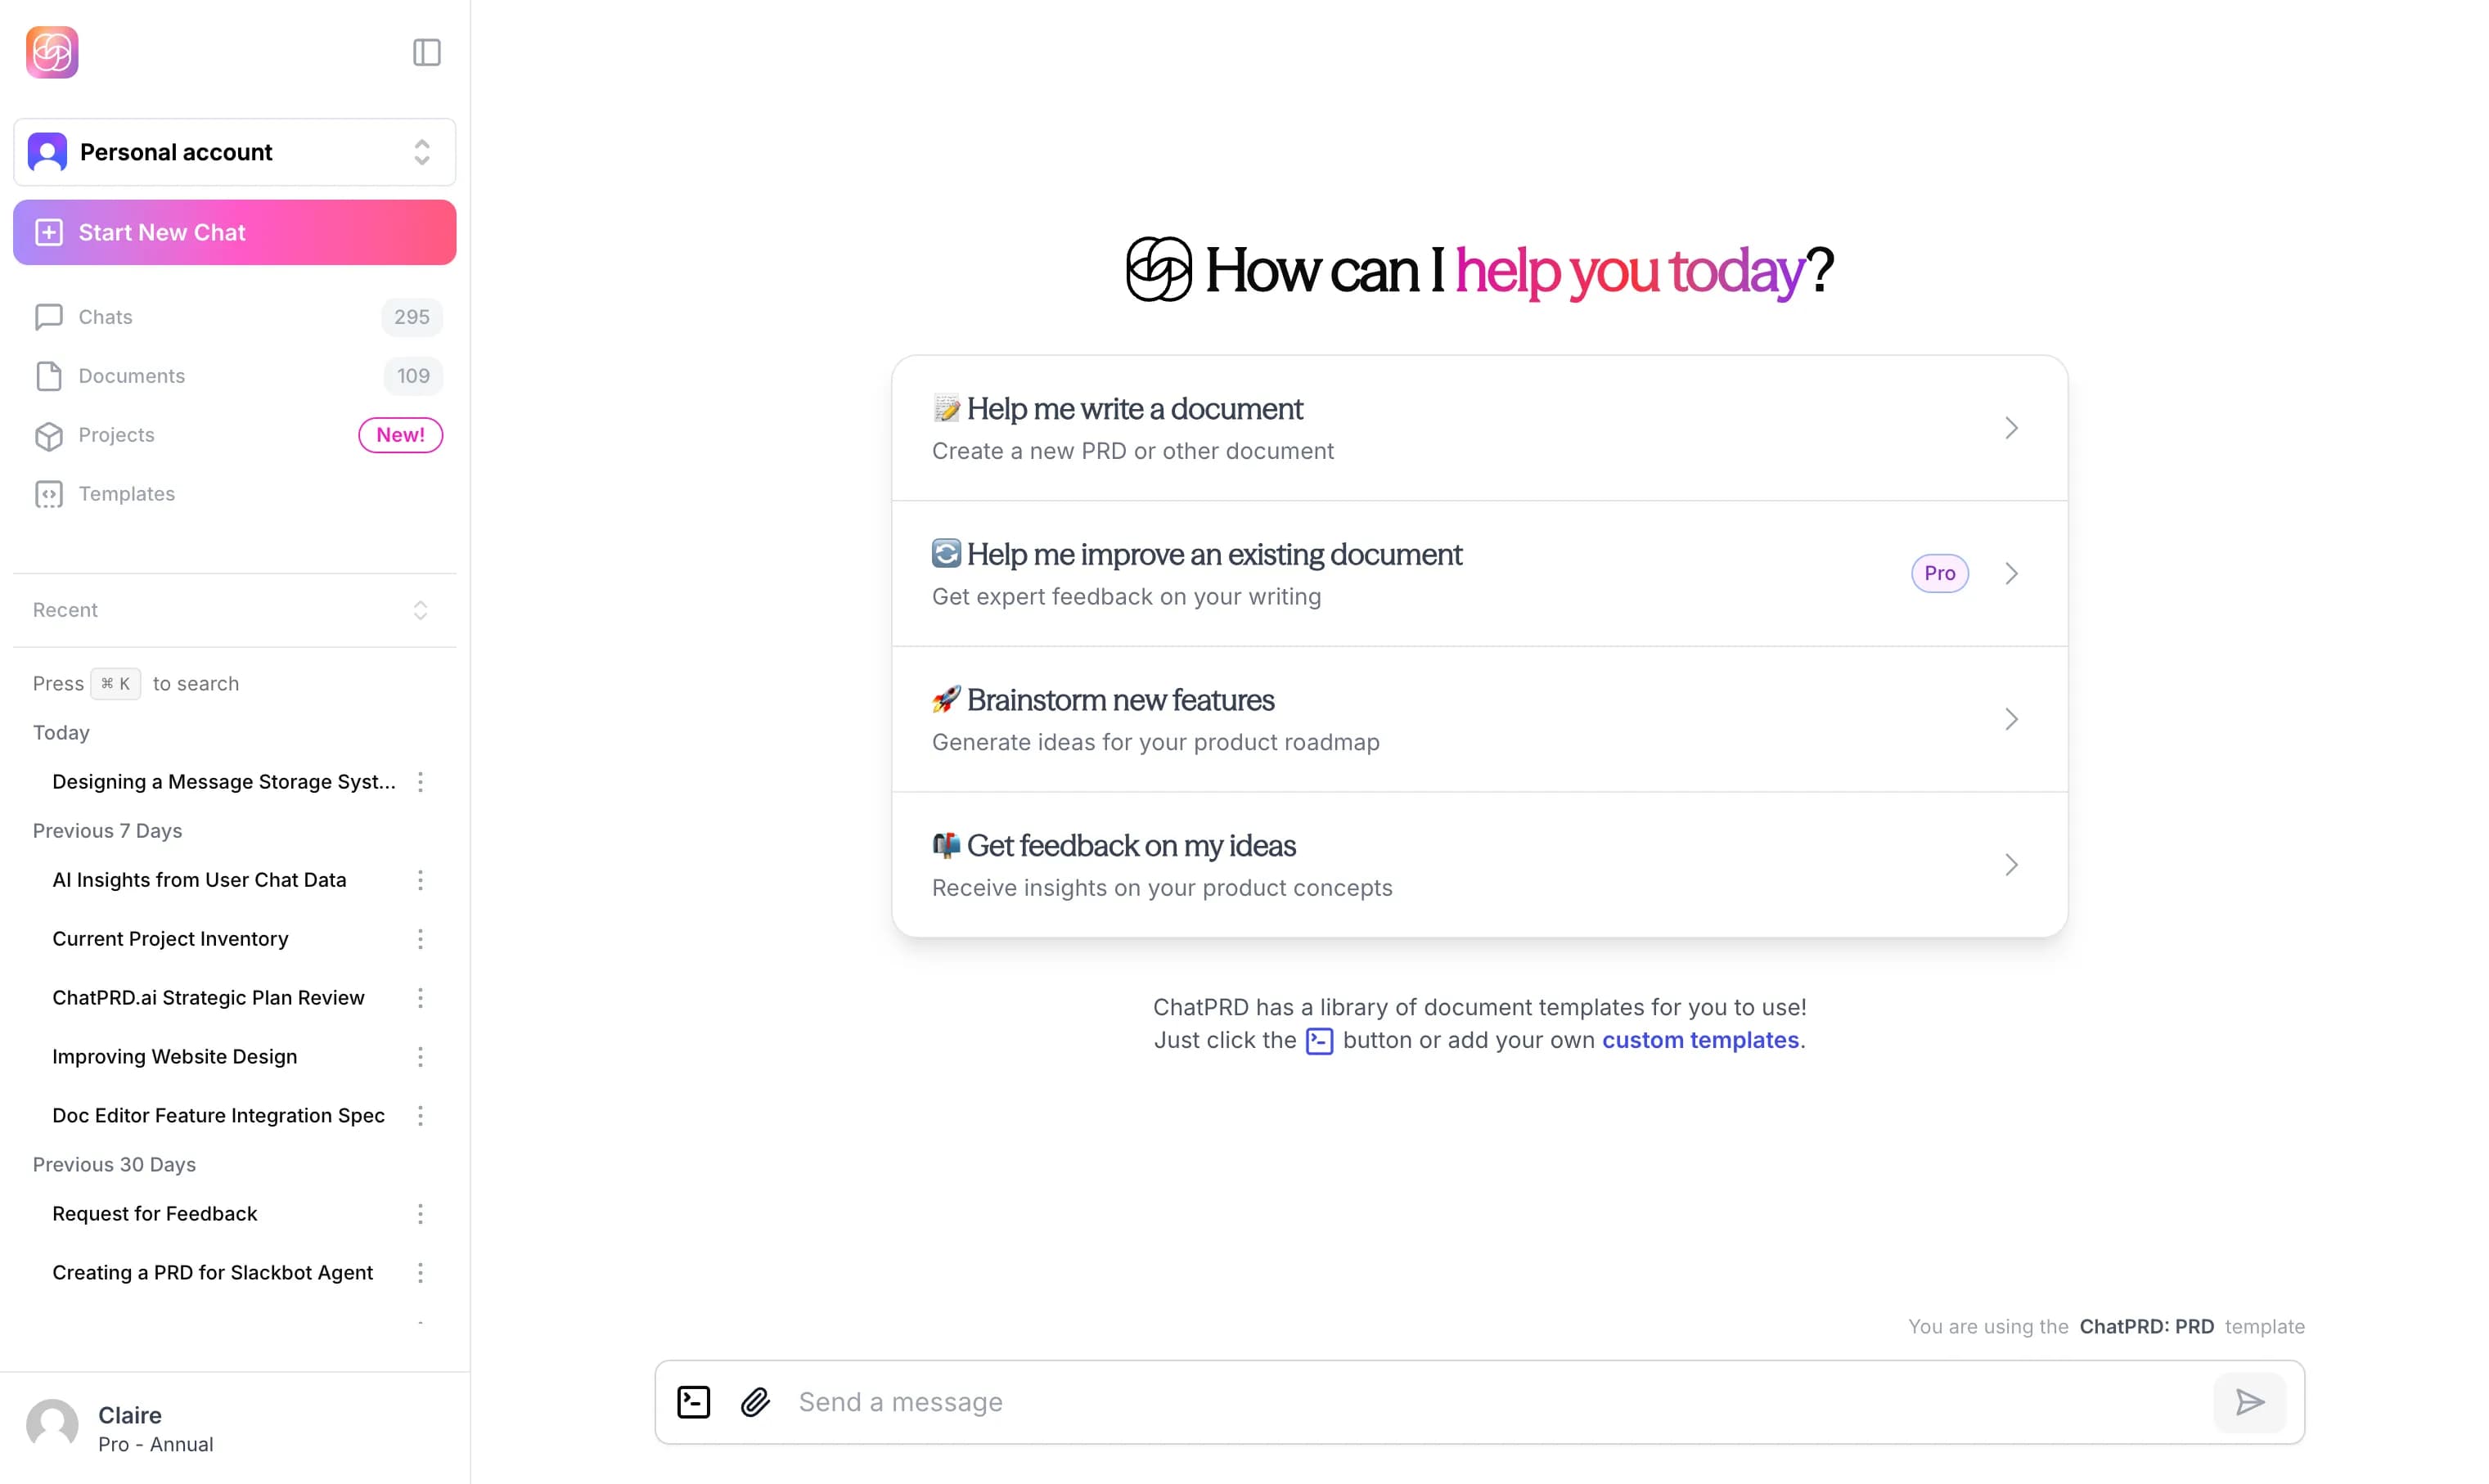
Task: Open Documents in the sidebar
Action: coord(132,376)
